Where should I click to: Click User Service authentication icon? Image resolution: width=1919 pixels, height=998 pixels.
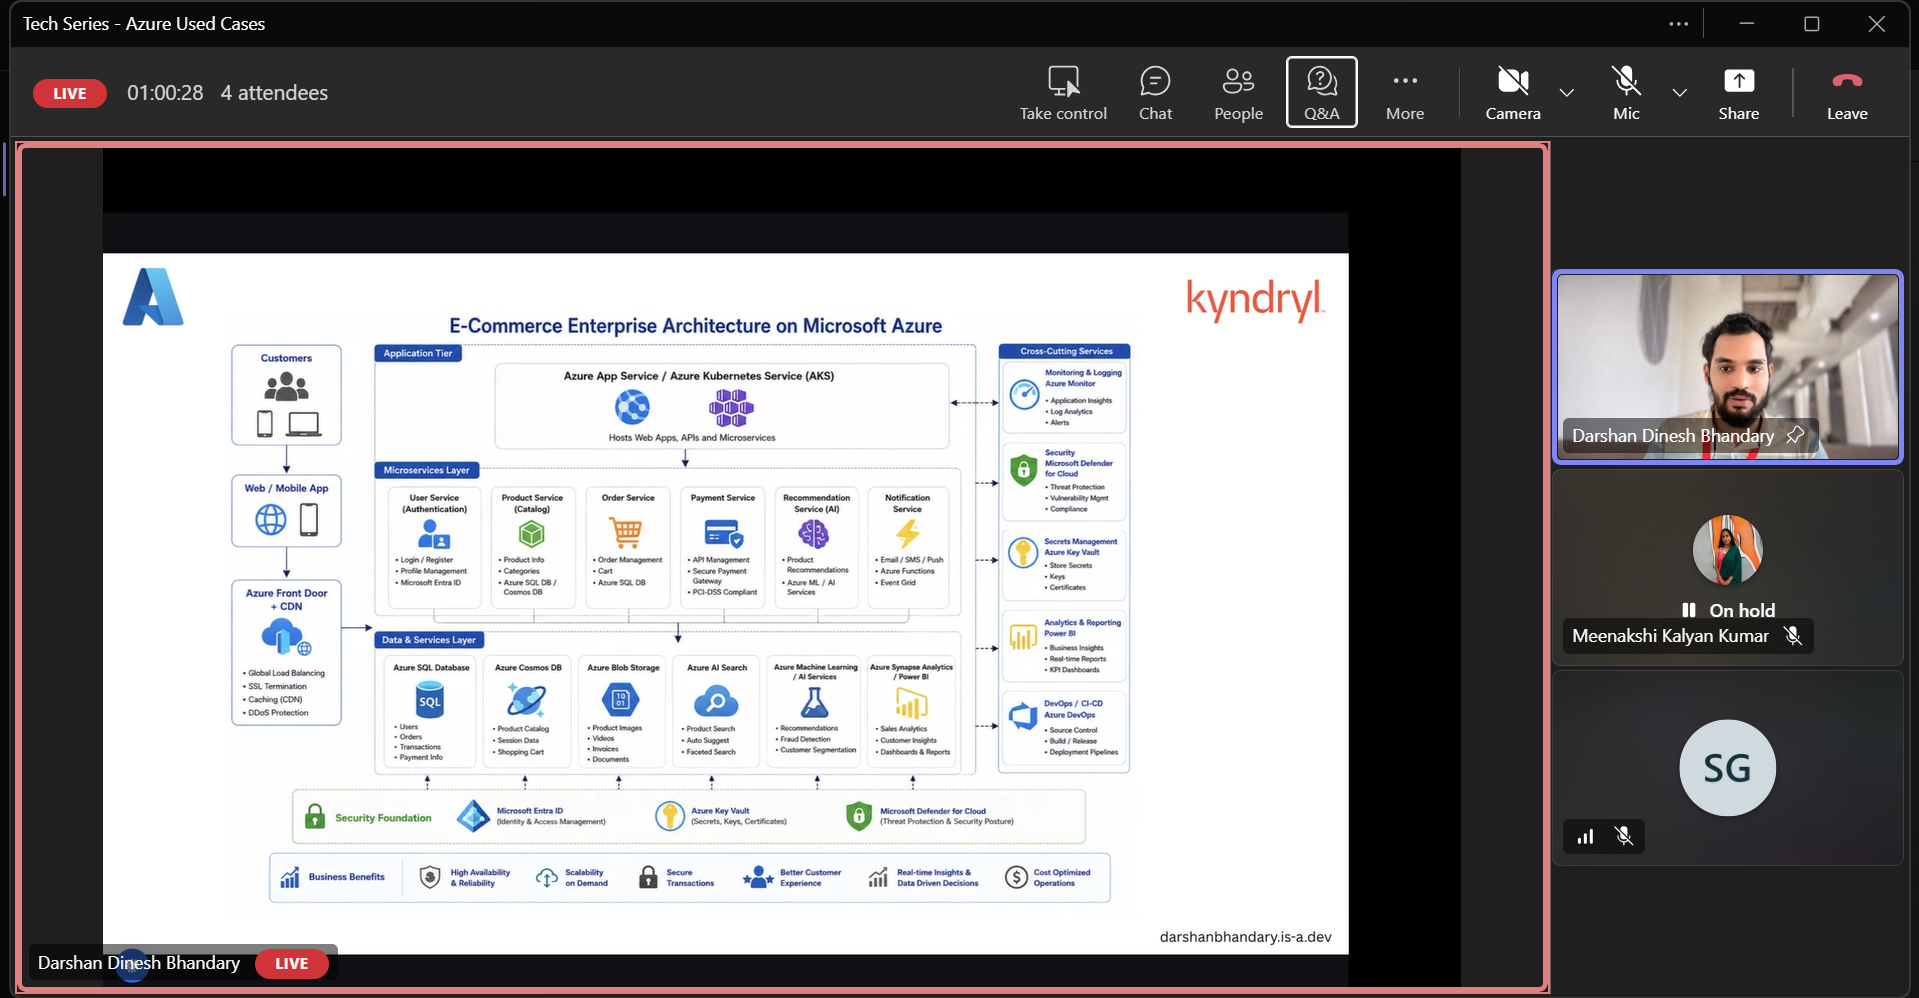[x=434, y=534]
